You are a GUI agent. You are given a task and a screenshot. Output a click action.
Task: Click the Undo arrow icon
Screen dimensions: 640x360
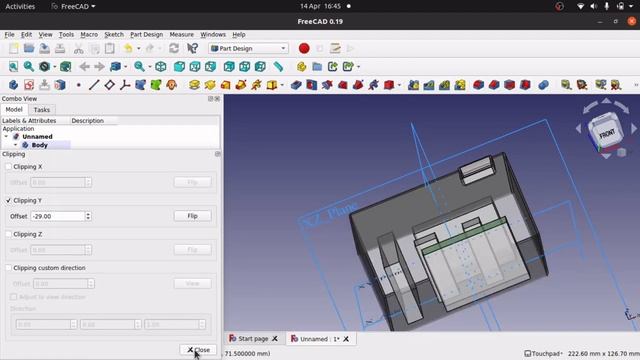coord(128,49)
